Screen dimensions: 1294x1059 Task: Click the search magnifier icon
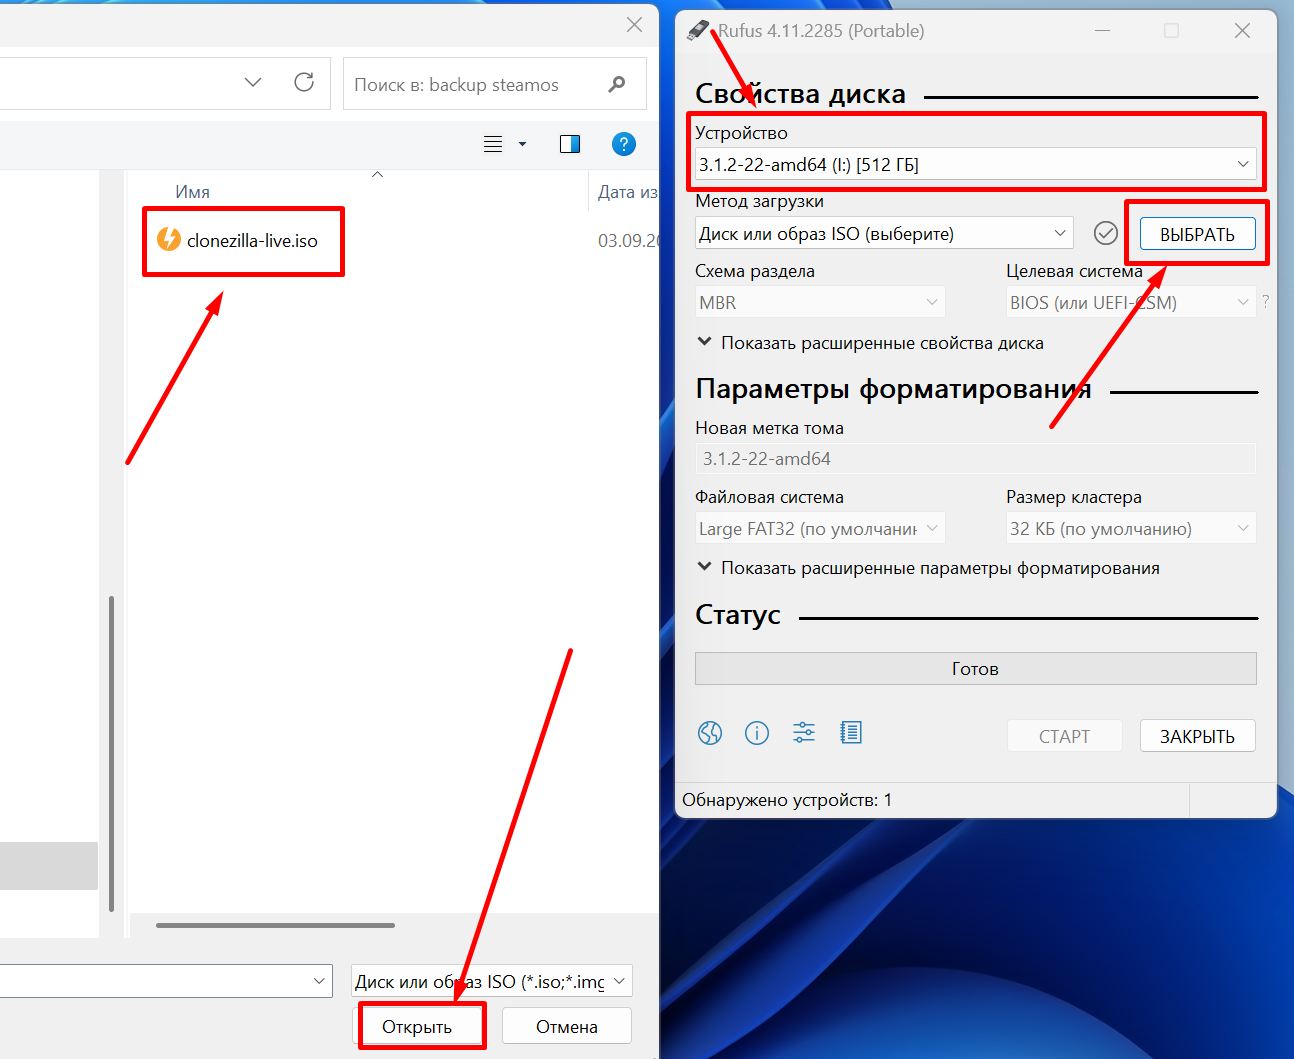617,84
